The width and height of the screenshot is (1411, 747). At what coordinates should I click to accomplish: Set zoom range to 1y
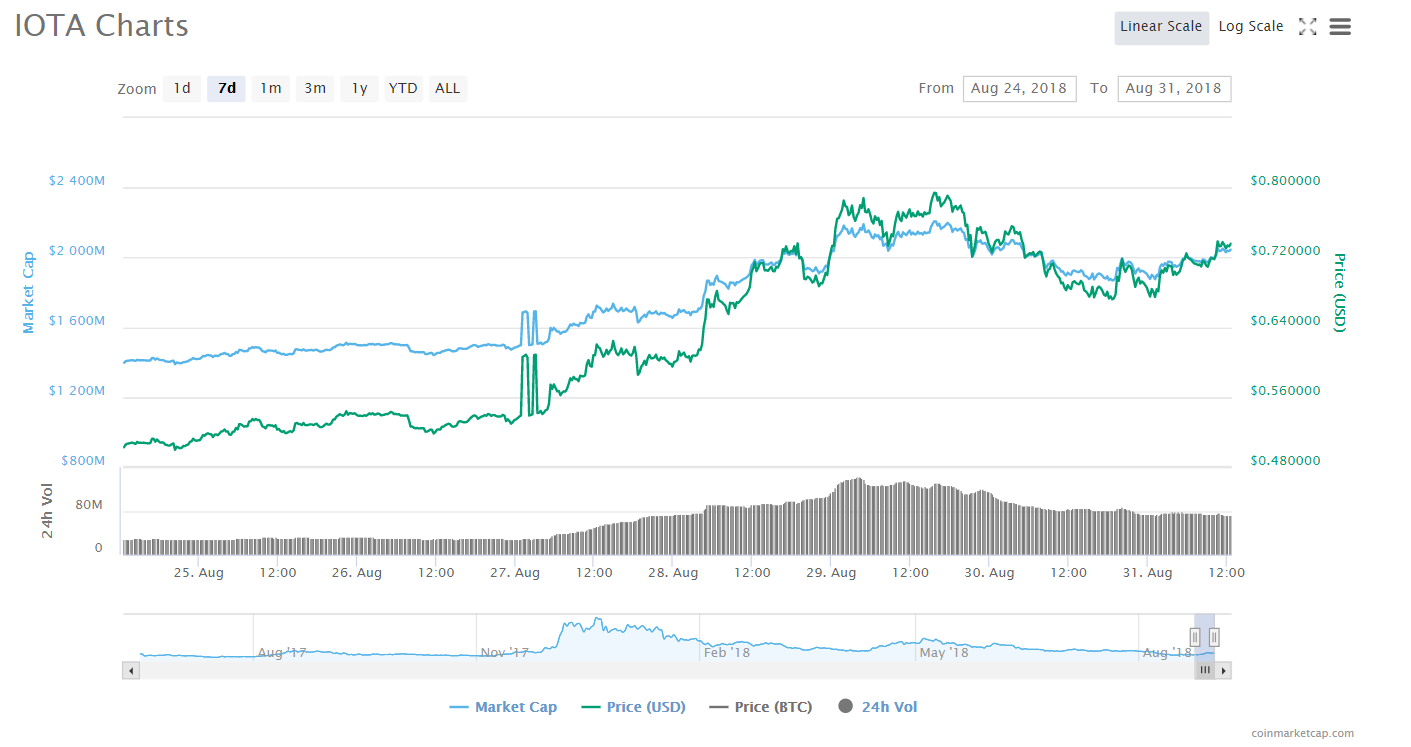(x=359, y=88)
